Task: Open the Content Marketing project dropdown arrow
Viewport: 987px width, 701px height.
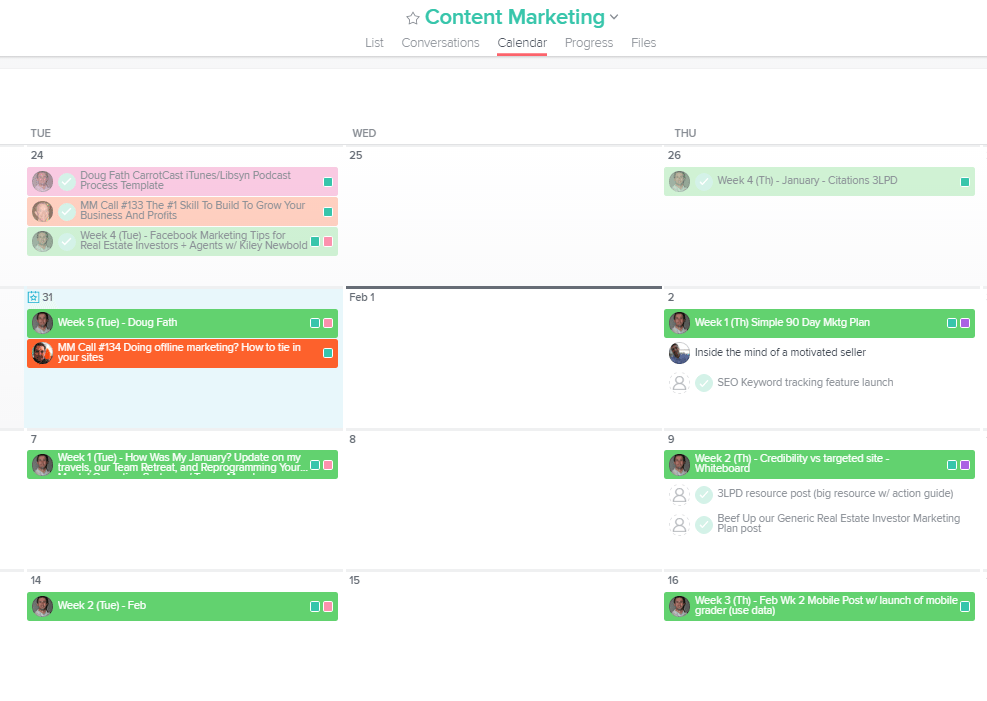Action: (614, 17)
